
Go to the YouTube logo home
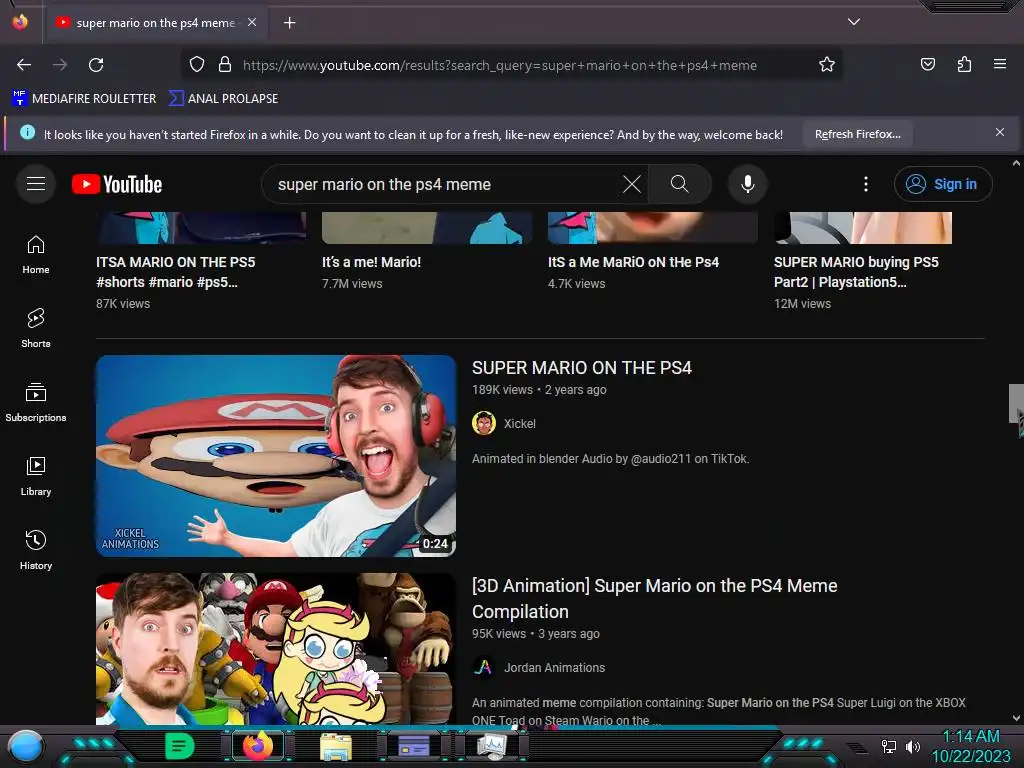117,184
